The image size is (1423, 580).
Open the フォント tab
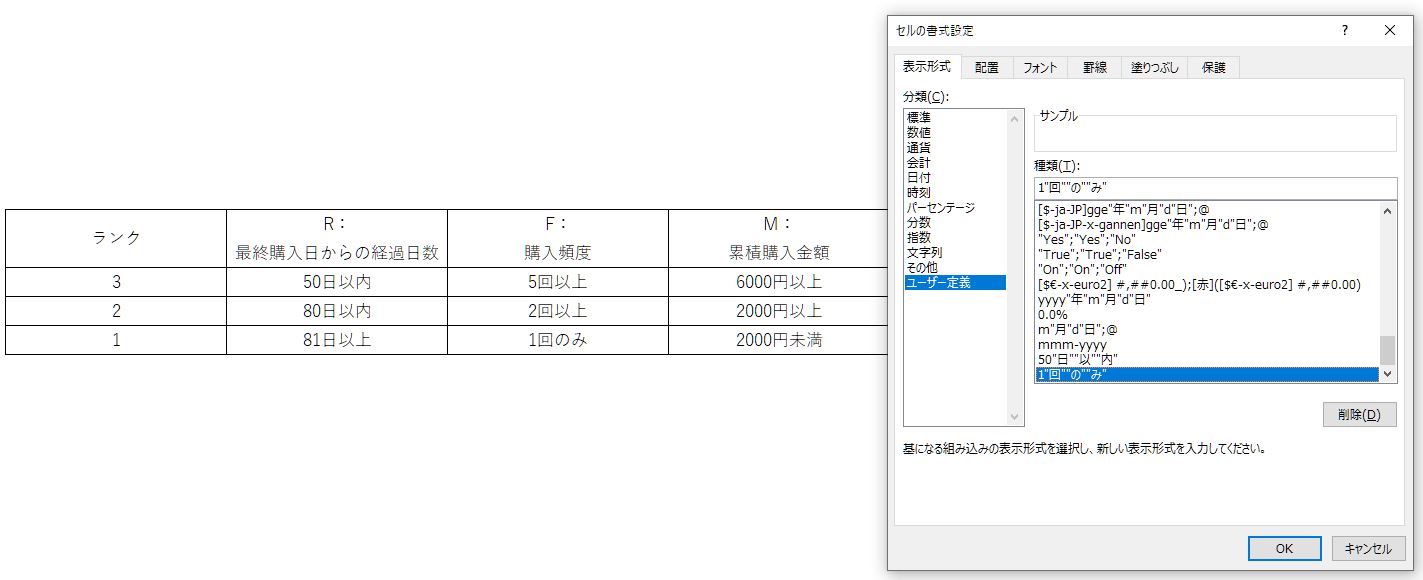1040,68
